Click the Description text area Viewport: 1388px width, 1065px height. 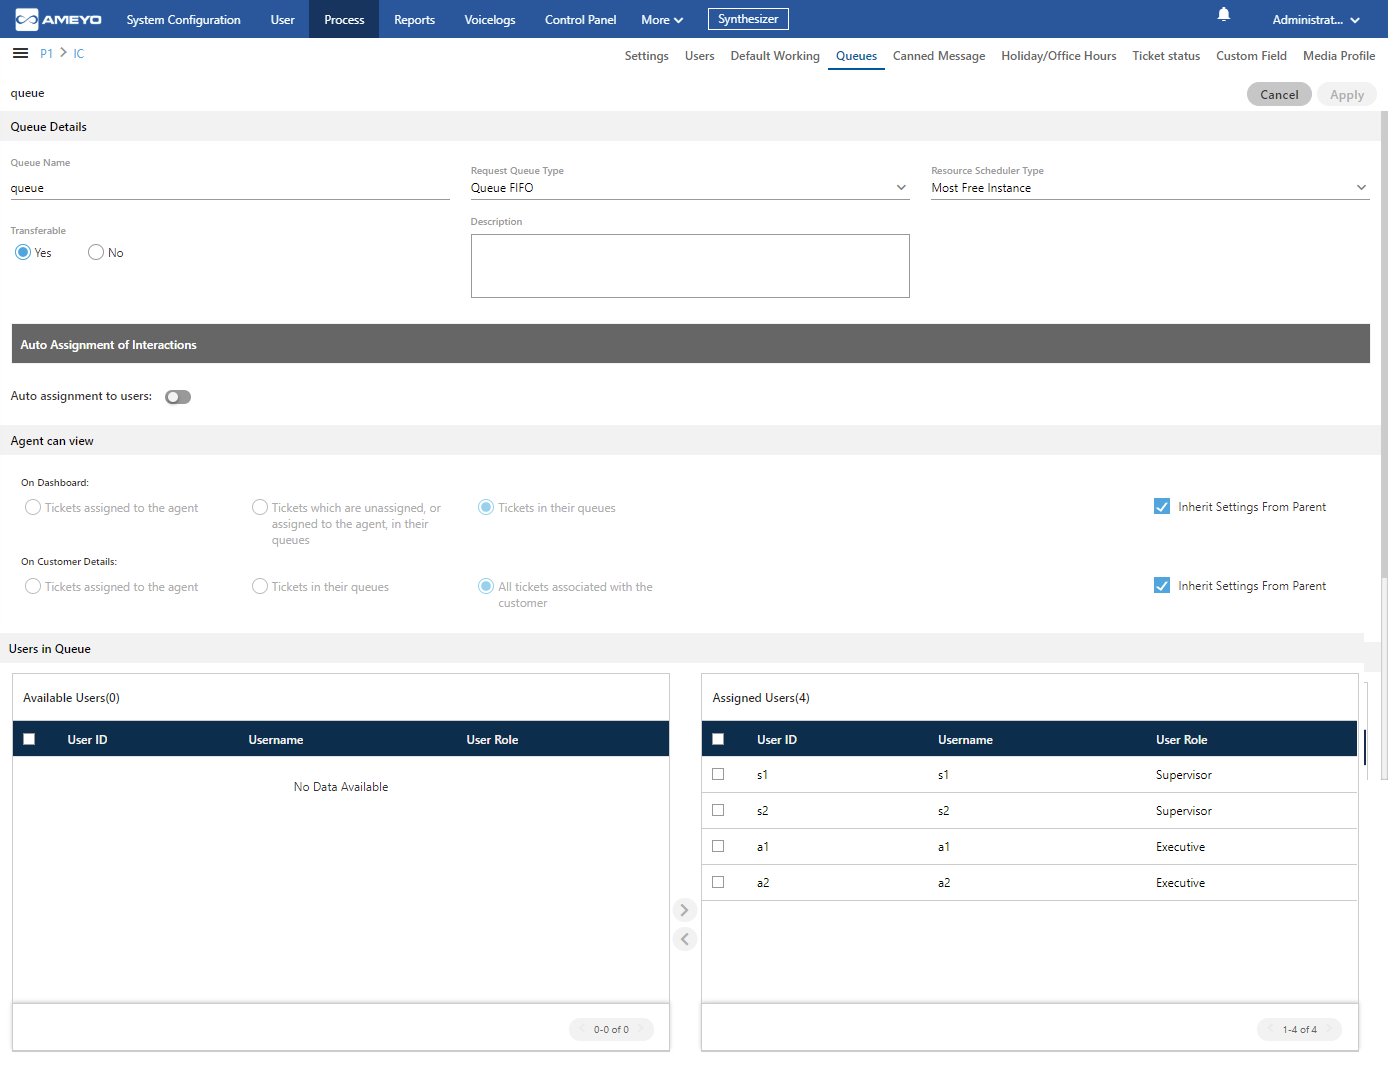[690, 266]
